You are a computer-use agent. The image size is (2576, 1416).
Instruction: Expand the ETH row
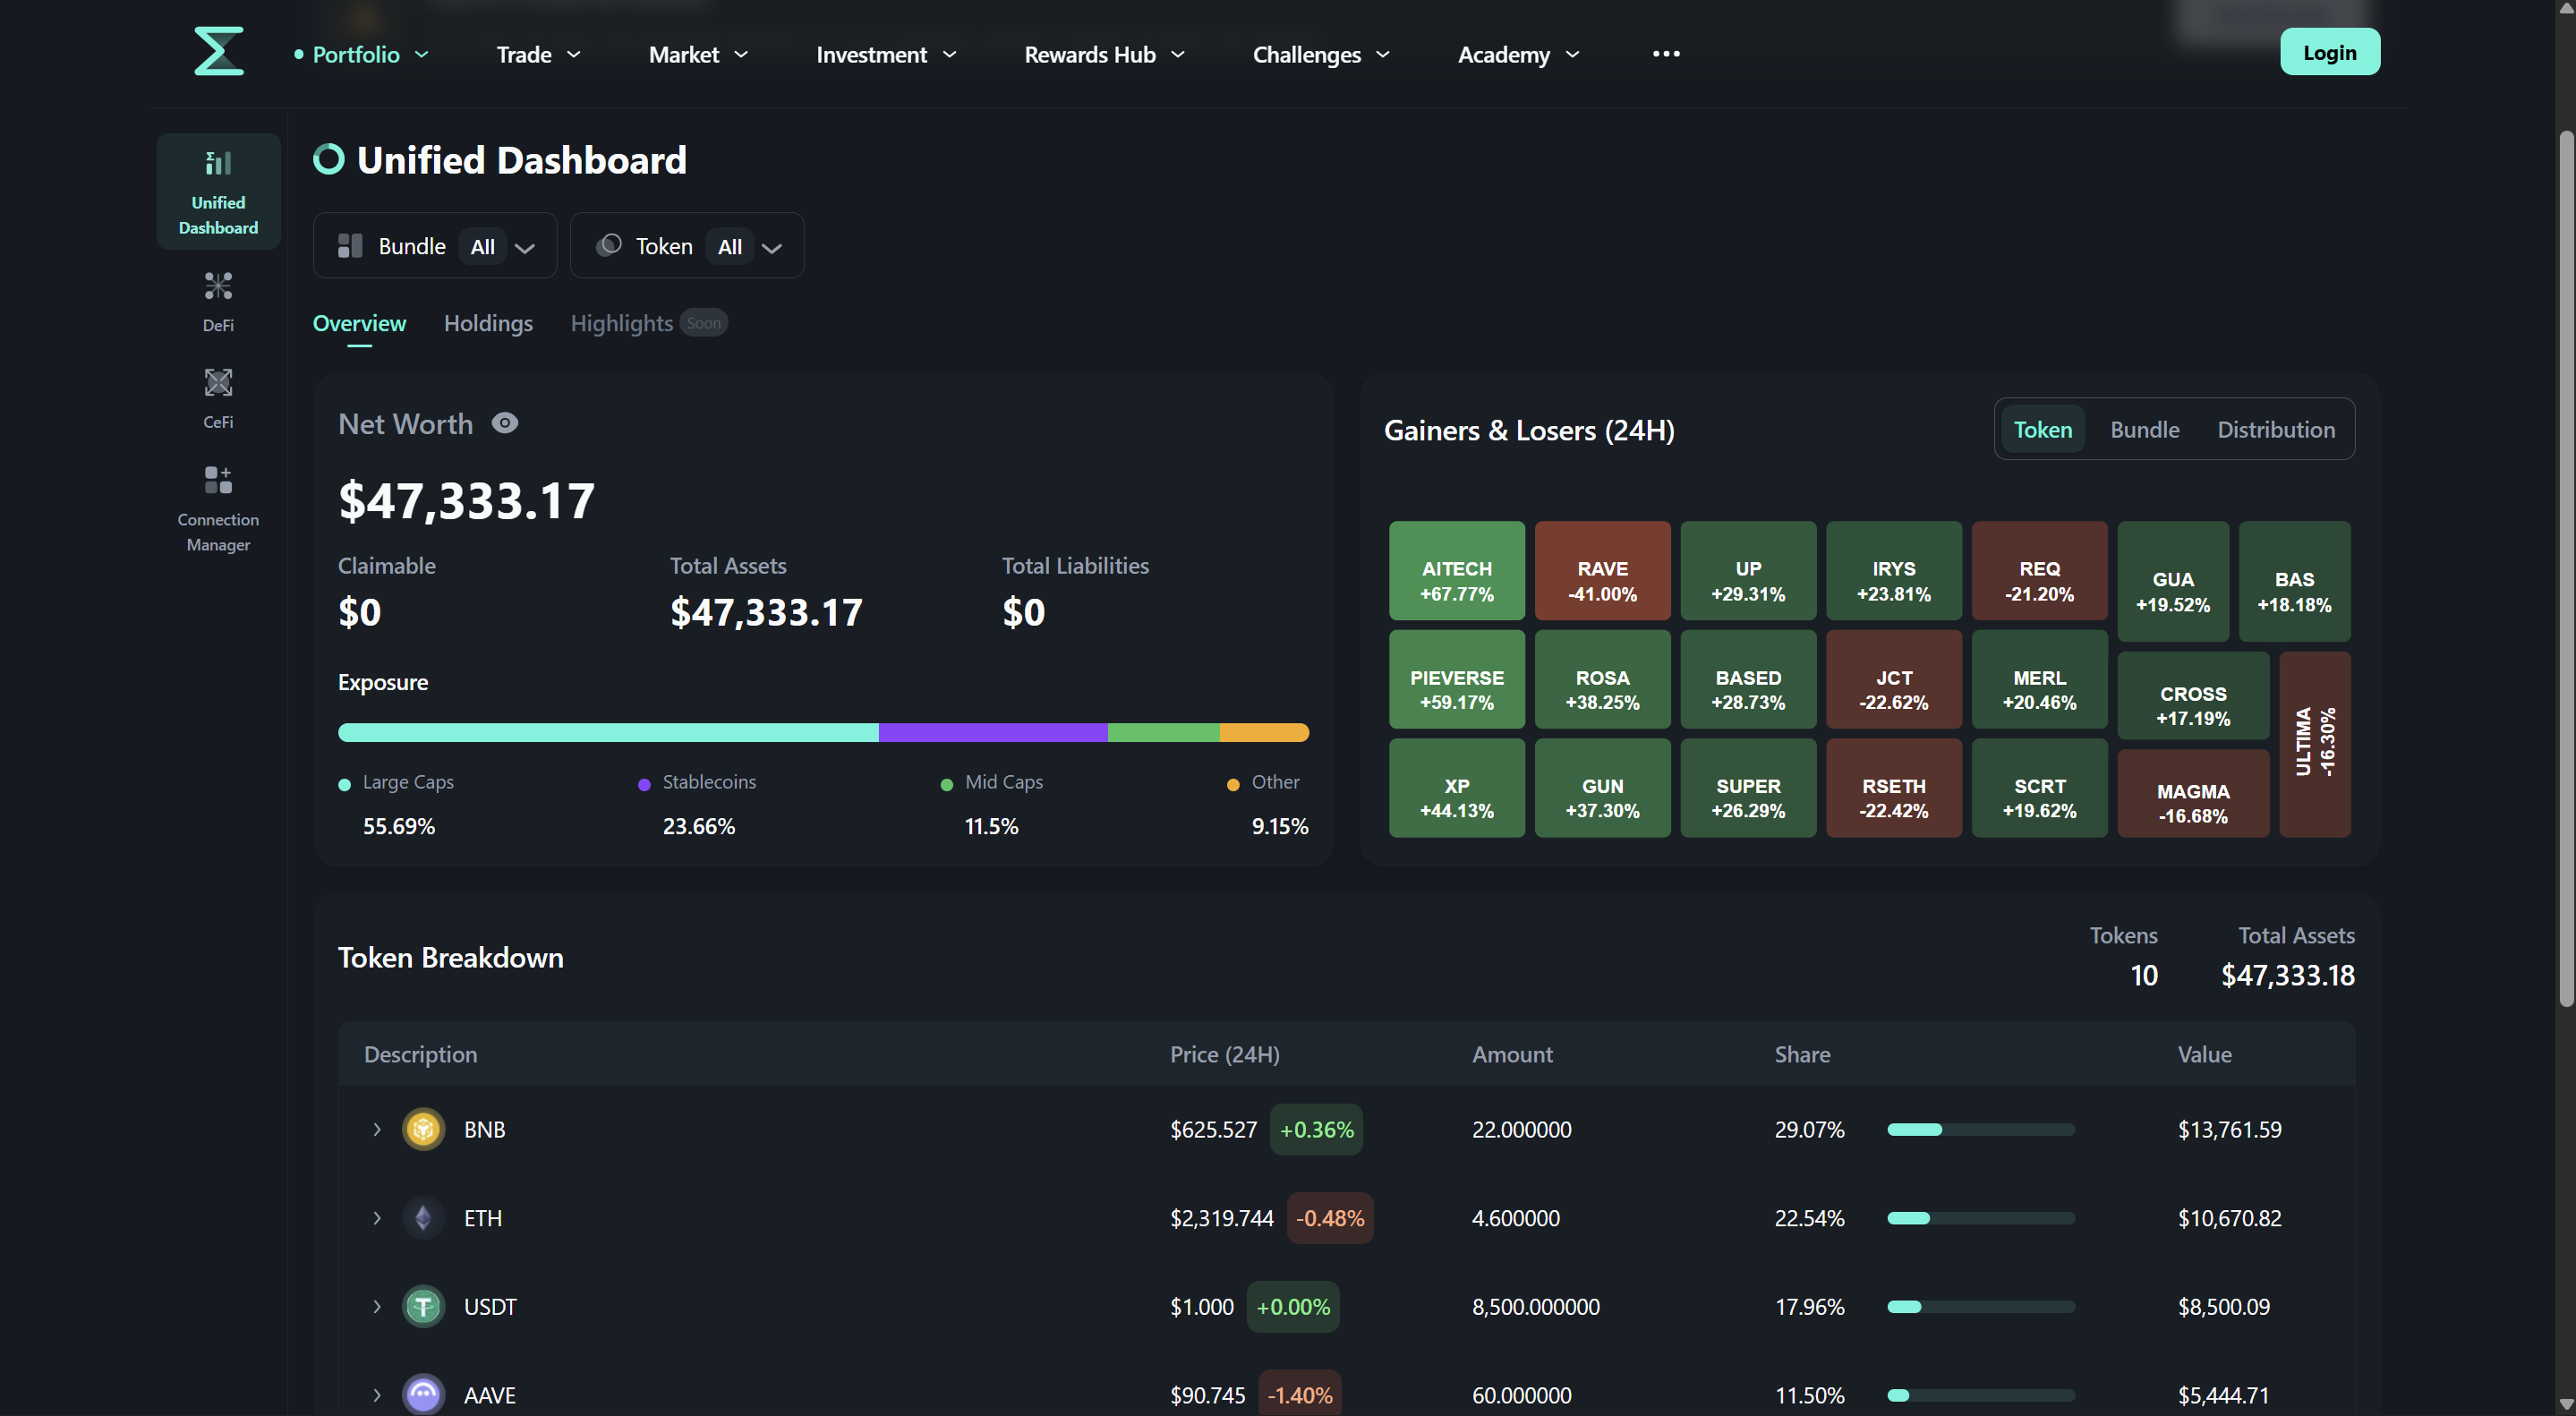point(377,1218)
